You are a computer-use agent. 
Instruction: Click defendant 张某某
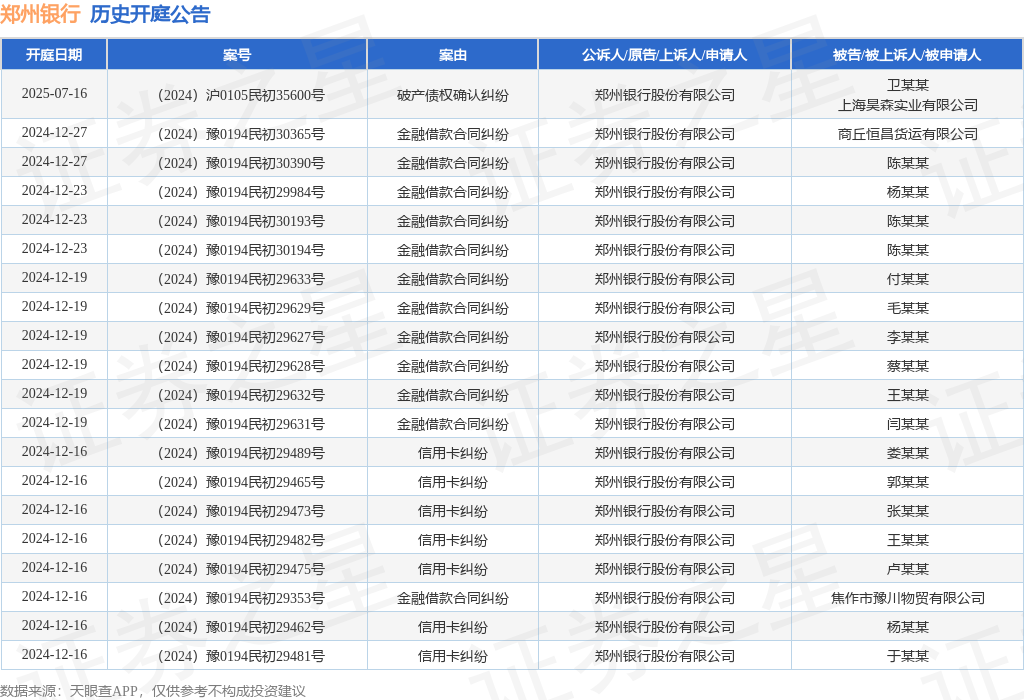pos(908,511)
